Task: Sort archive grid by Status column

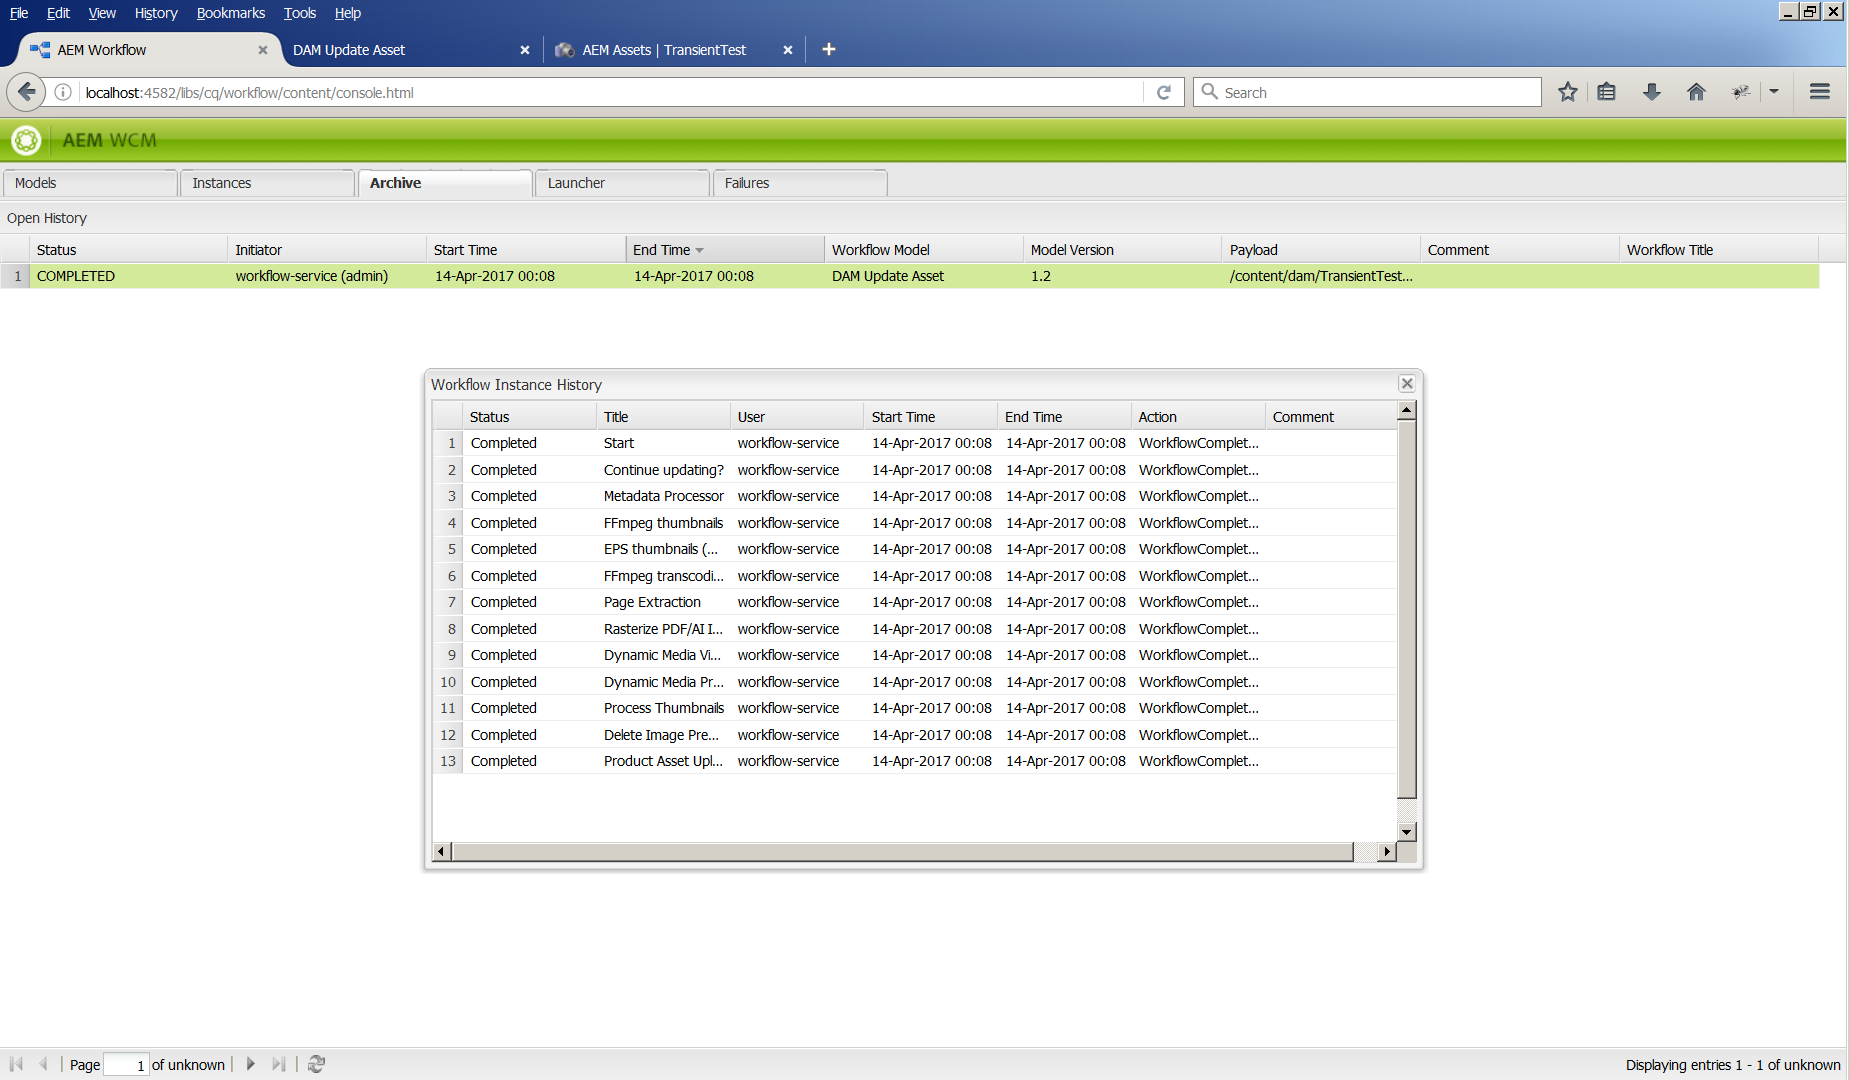Action: tap(128, 250)
